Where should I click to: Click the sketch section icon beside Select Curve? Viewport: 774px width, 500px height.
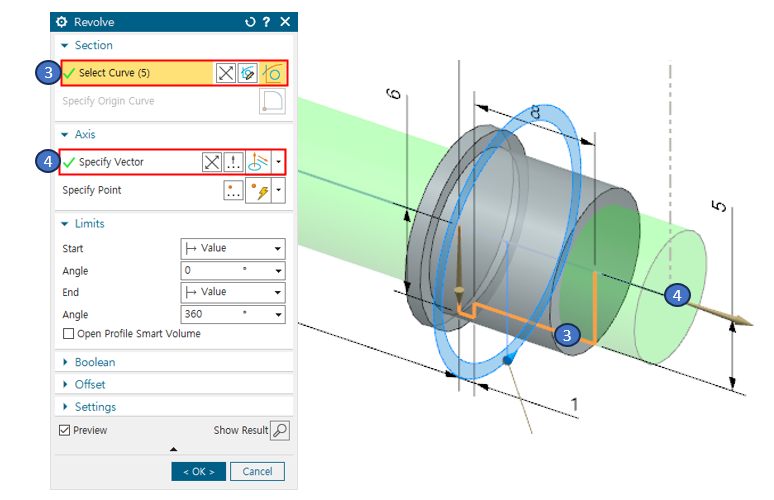[248, 73]
